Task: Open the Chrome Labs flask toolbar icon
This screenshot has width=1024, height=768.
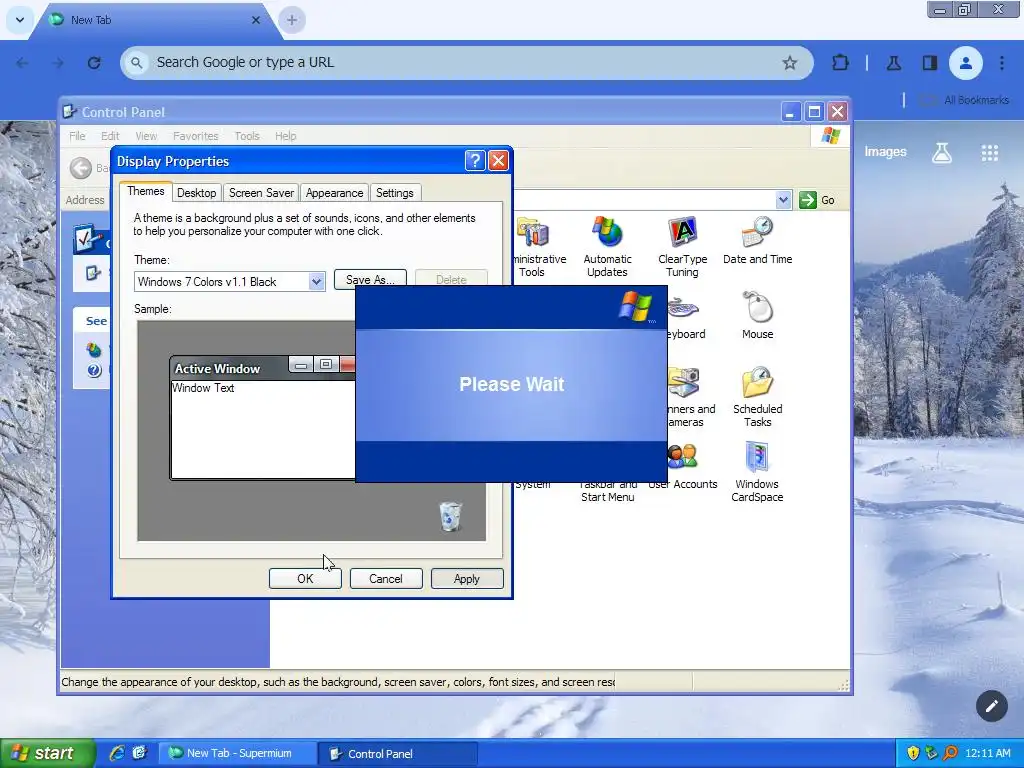Action: 893,63
